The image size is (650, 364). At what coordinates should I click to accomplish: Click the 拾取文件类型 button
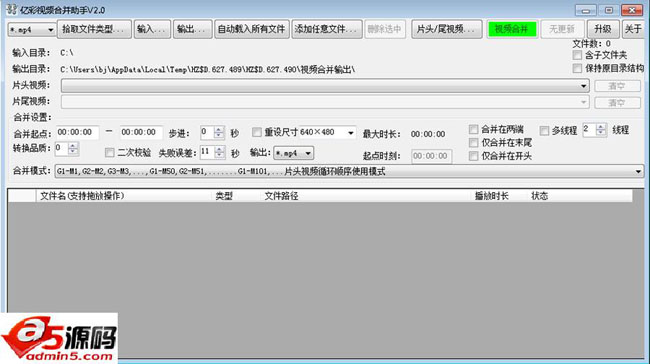point(94,29)
